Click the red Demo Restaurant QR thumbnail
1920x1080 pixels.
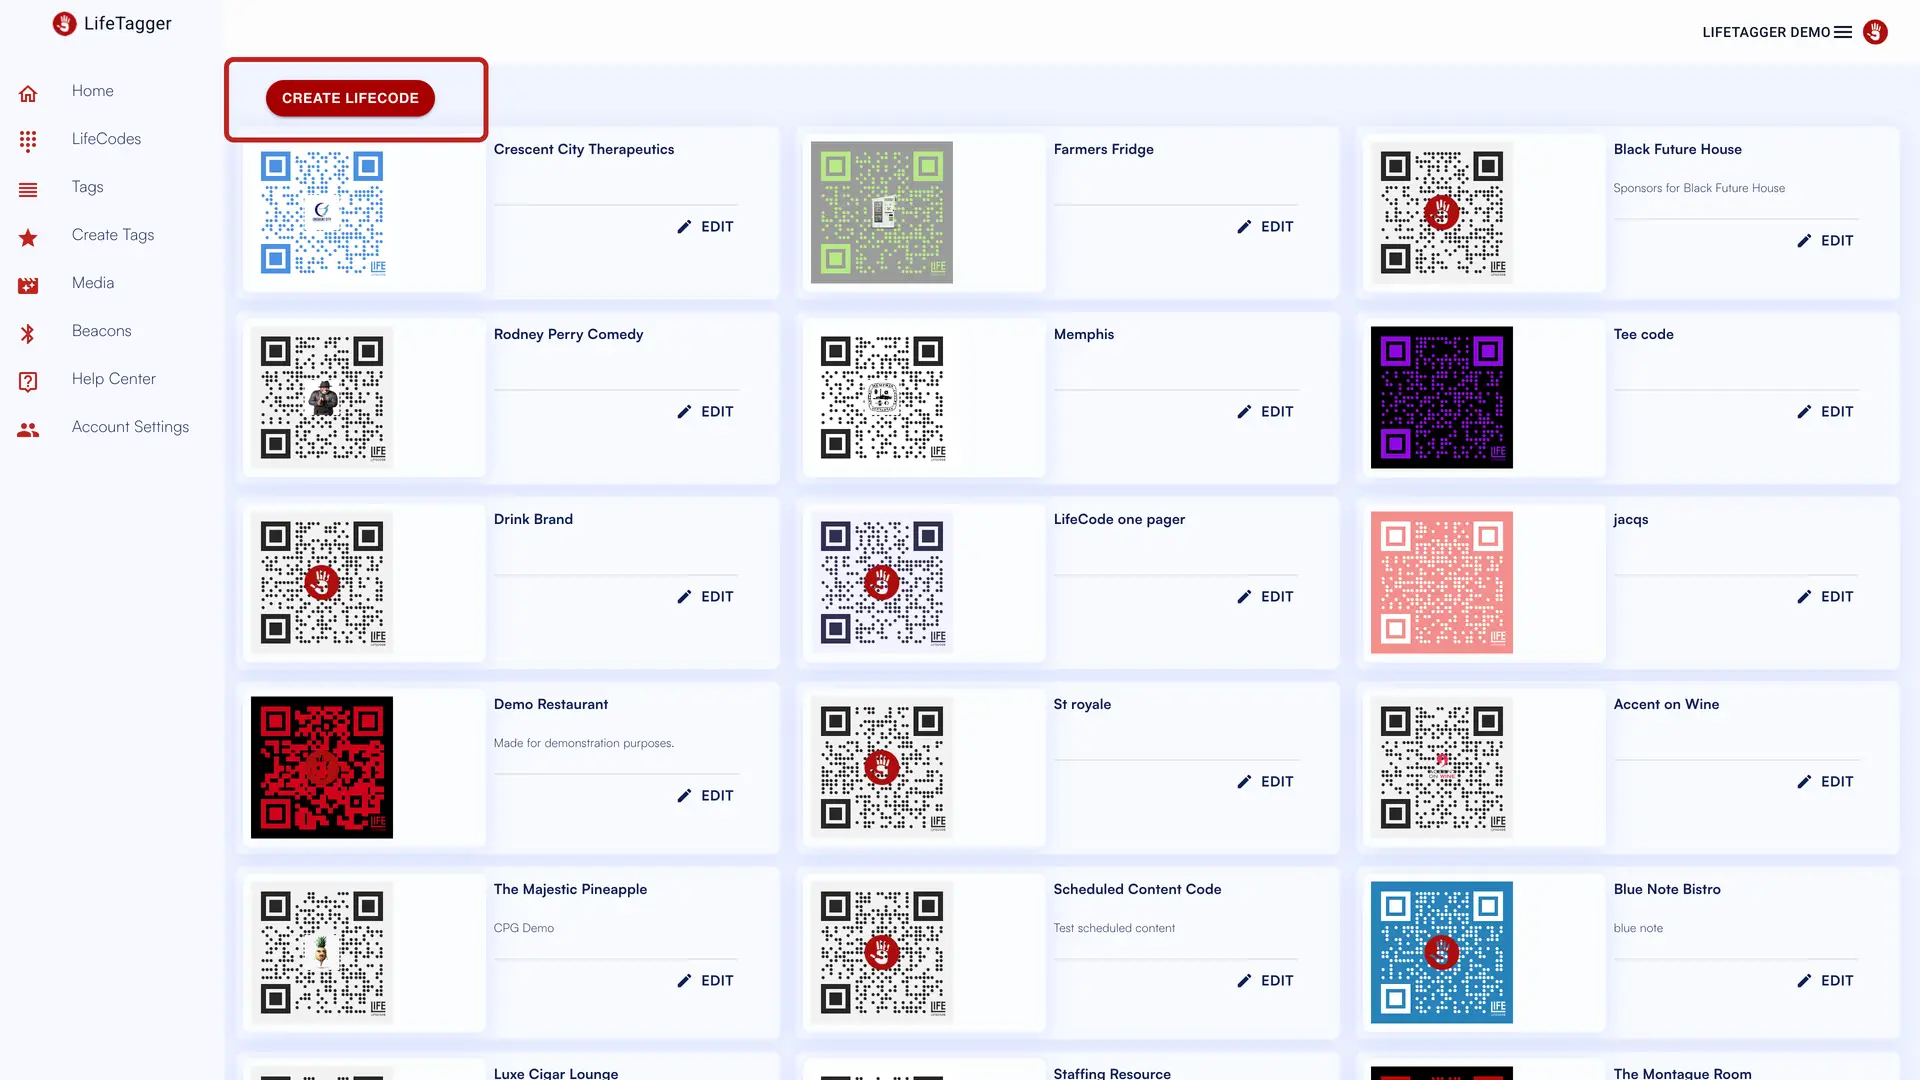coord(322,767)
